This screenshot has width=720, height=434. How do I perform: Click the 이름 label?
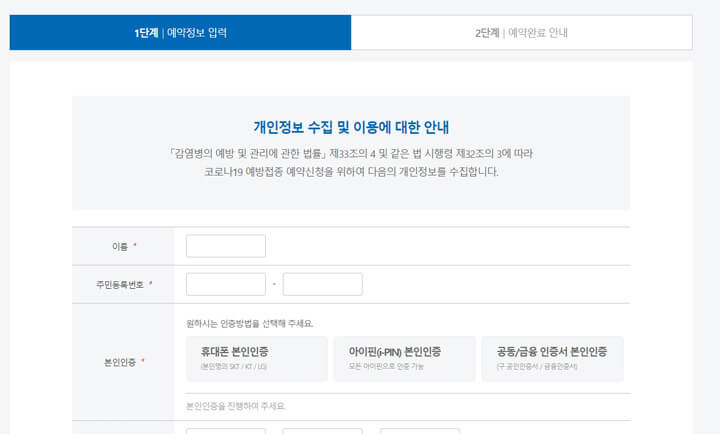[120, 247]
